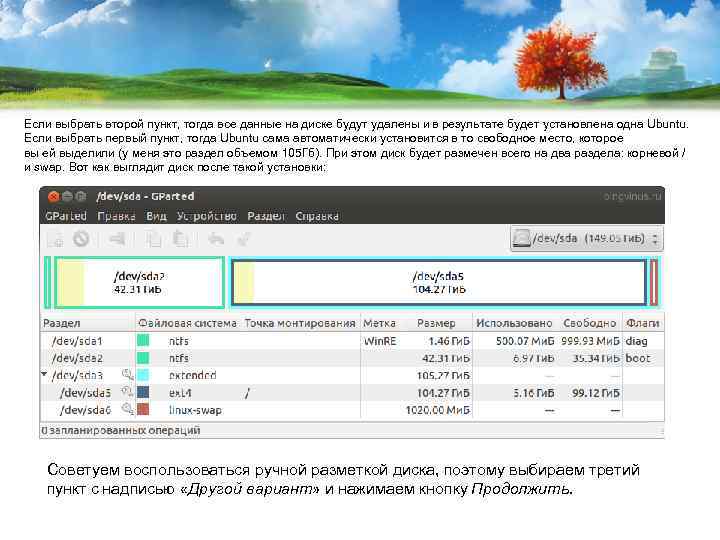720x540 pixels.
Task: Click the 105.27 ГиБ size value
Action: click(x=443, y=376)
